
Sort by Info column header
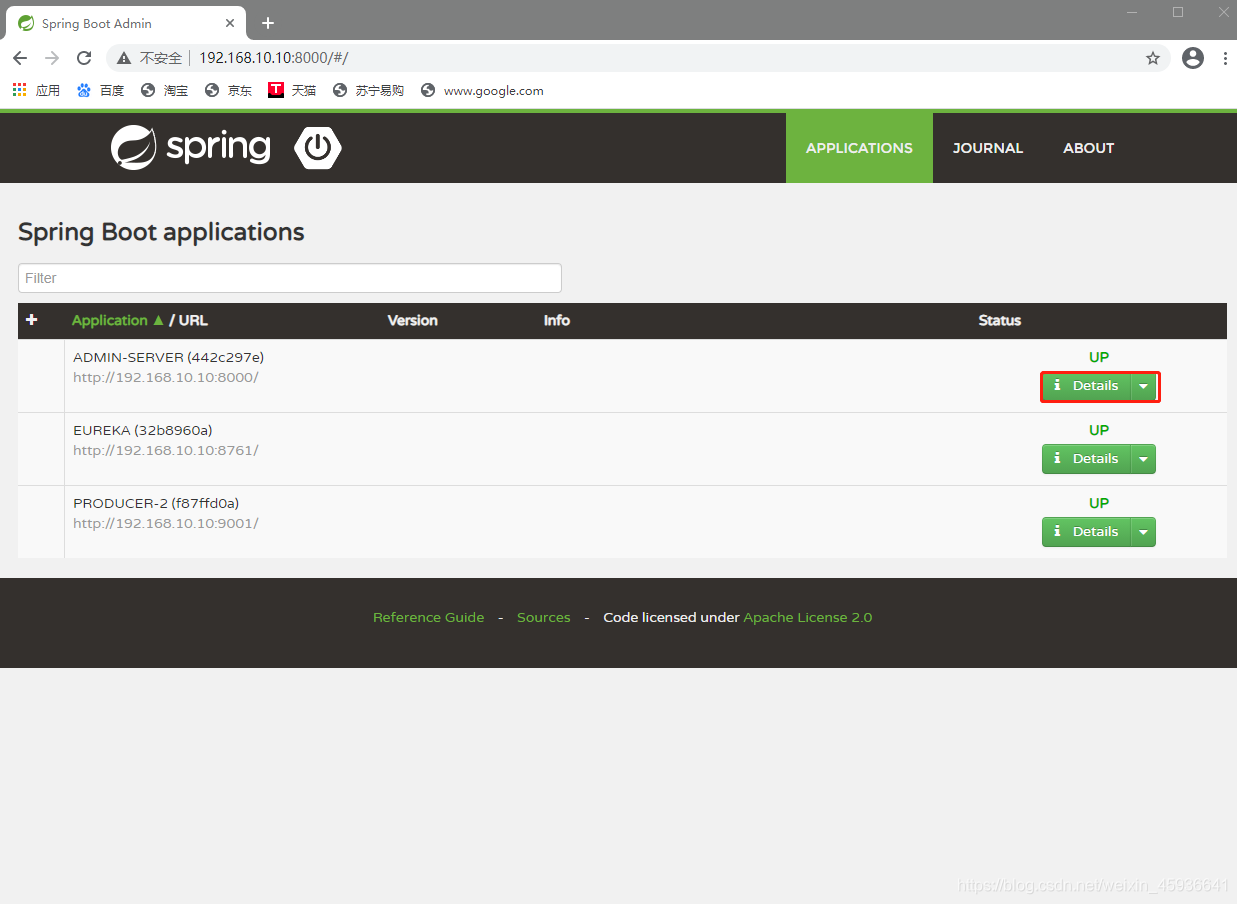[557, 320]
